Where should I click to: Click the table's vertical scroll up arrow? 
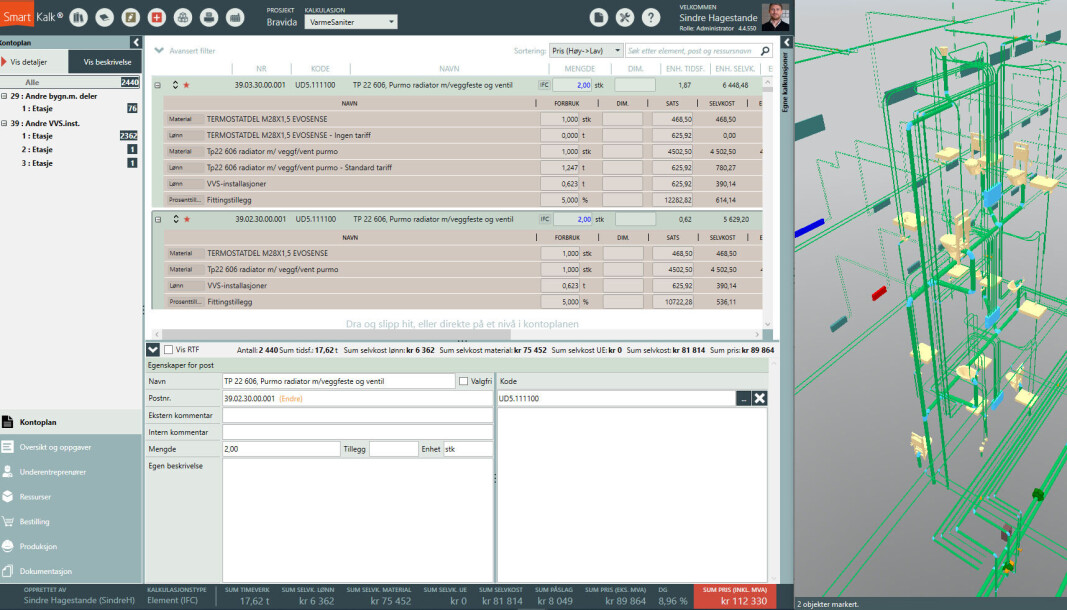point(768,82)
